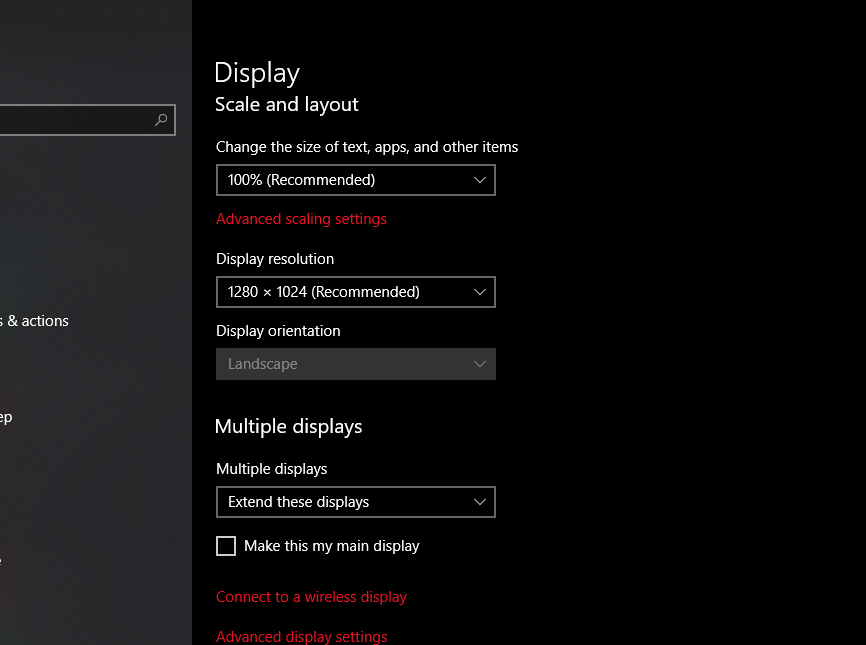Click the Multiple displays dropdown chevron

(x=481, y=502)
